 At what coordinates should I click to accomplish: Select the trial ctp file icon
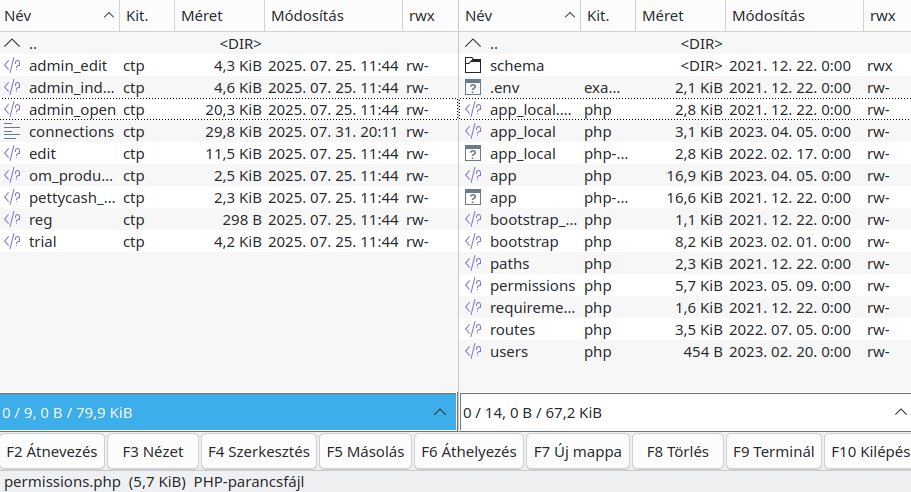pos(12,242)
